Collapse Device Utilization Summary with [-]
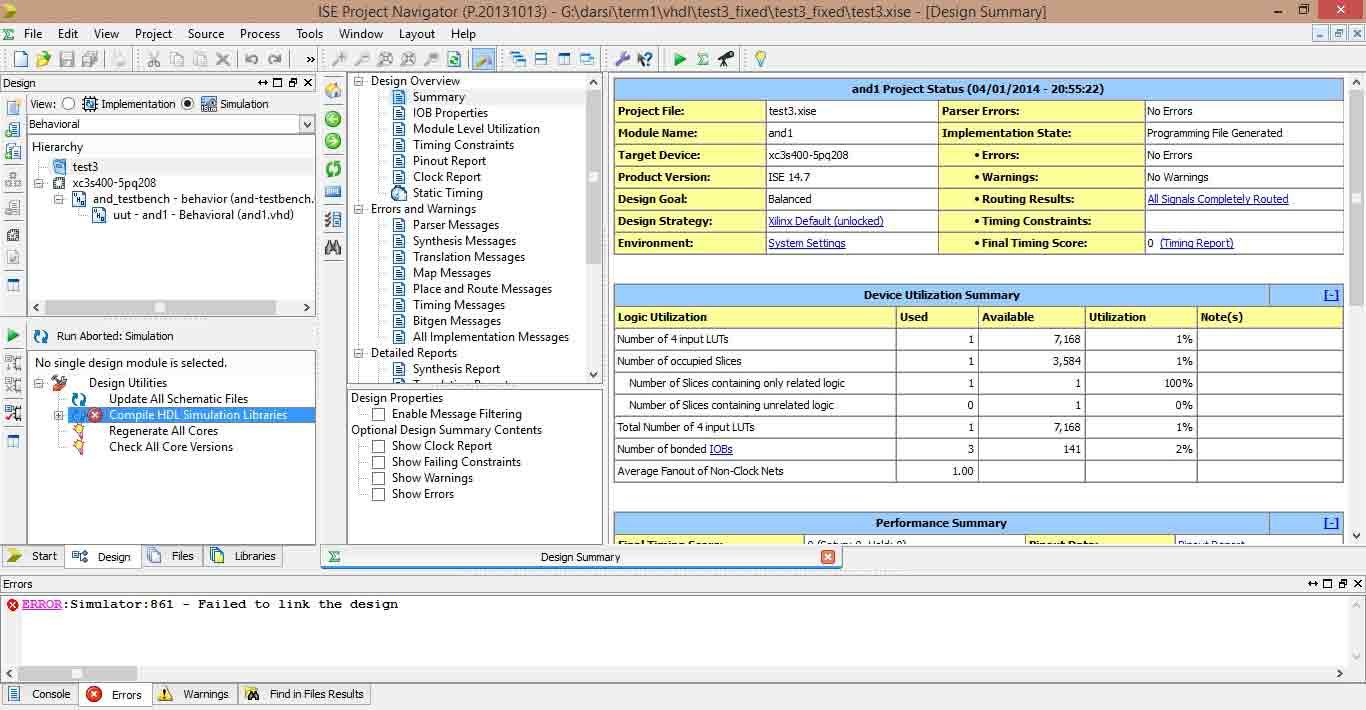Image resolution: width=1366 pixels, height=710 pixels. tap(1331, 295)
